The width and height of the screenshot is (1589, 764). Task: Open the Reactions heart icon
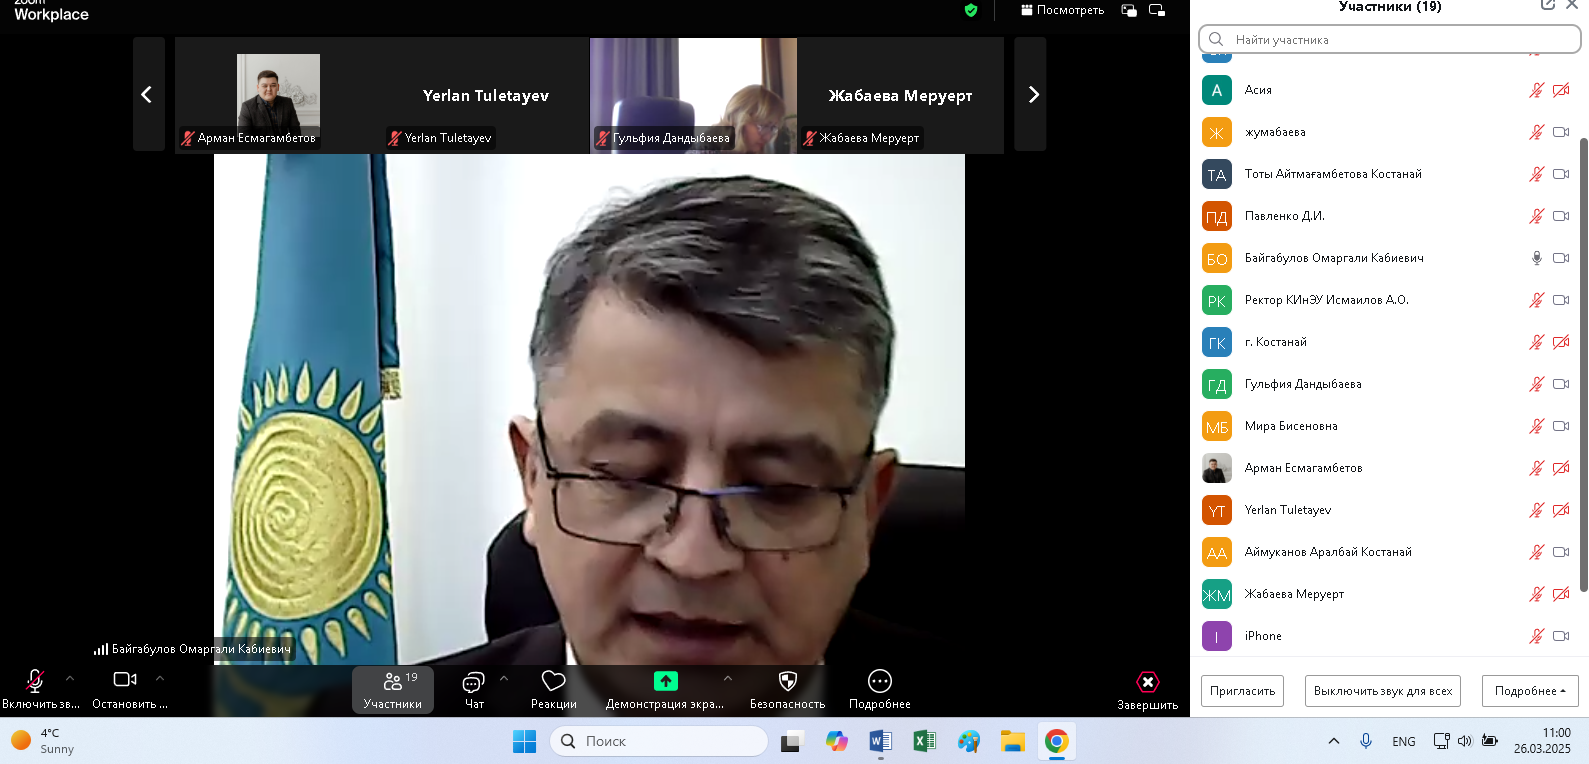[553, 682]
